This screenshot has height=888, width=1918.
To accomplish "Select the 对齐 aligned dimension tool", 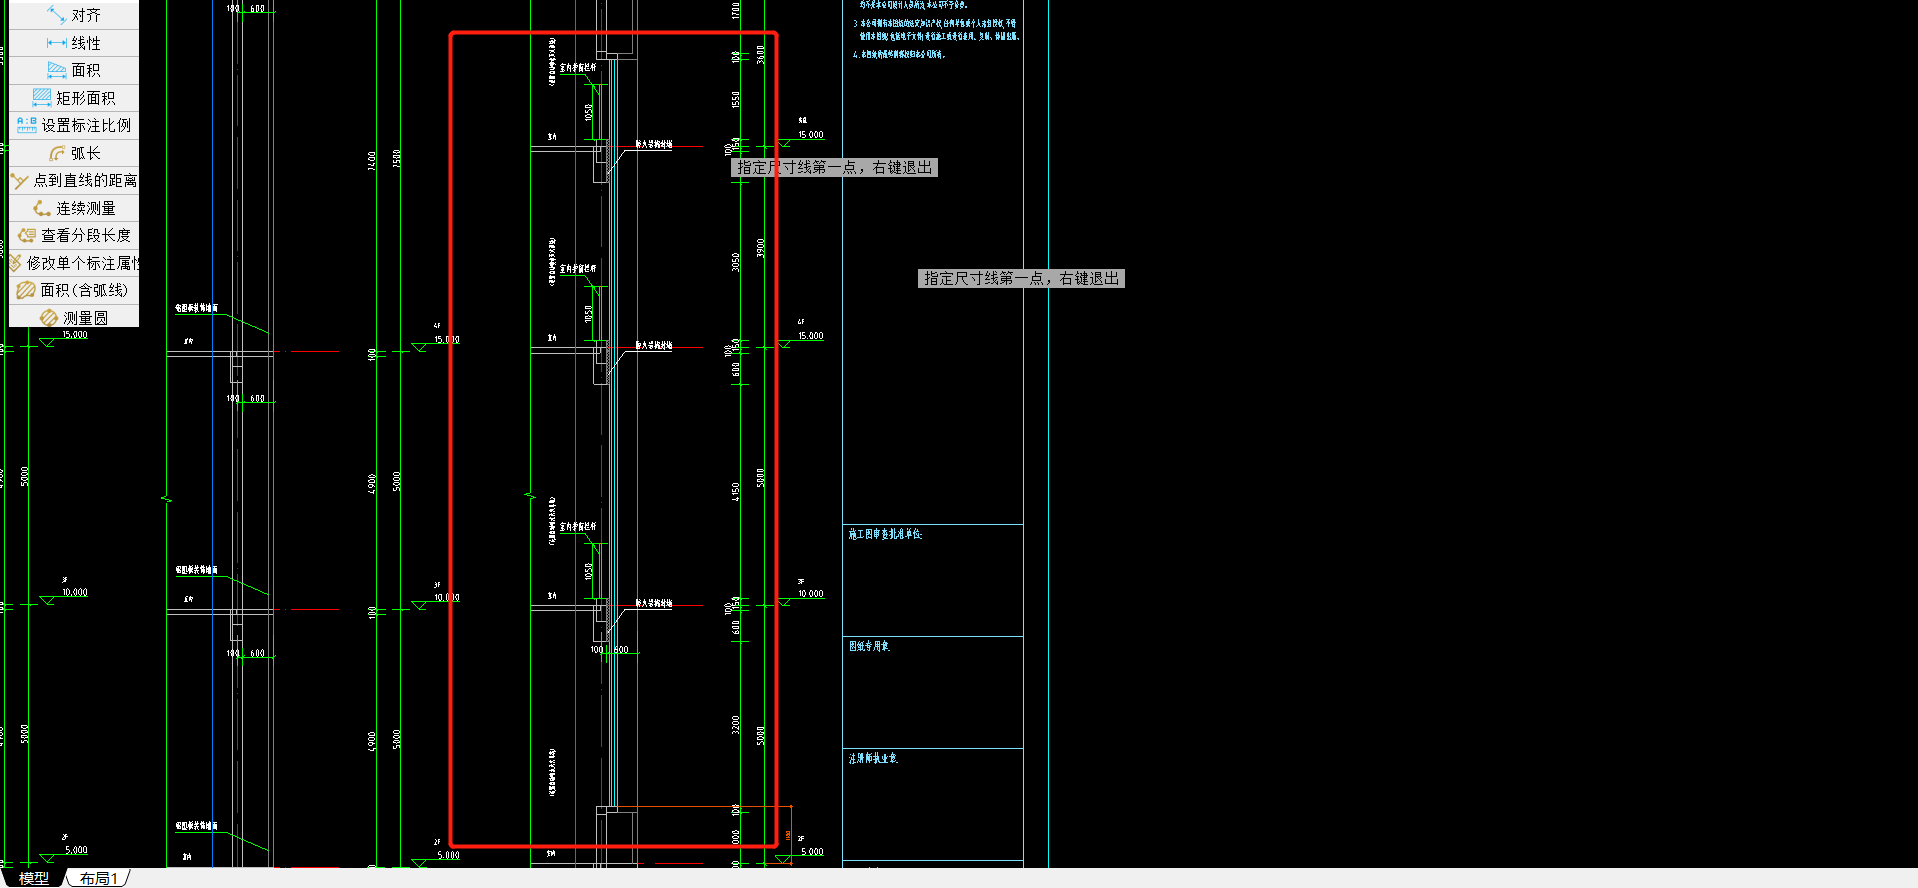I will [x=74, y=15].
